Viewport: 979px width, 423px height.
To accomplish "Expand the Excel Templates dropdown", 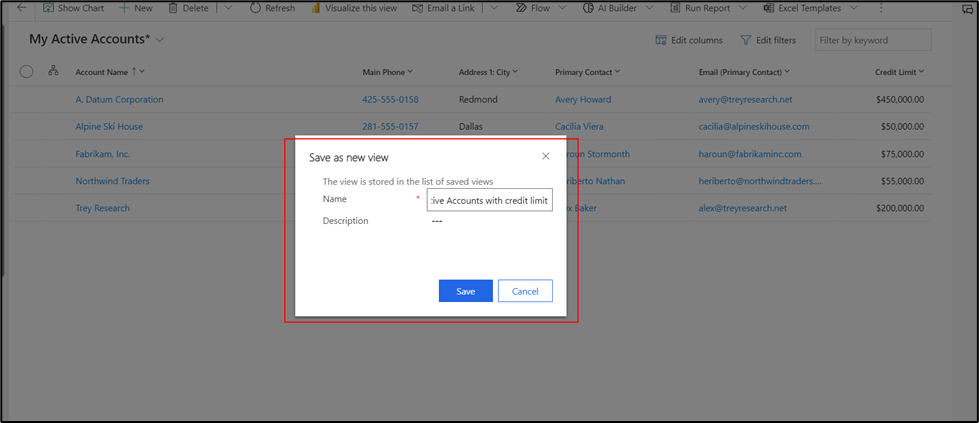I will [853, 8].
